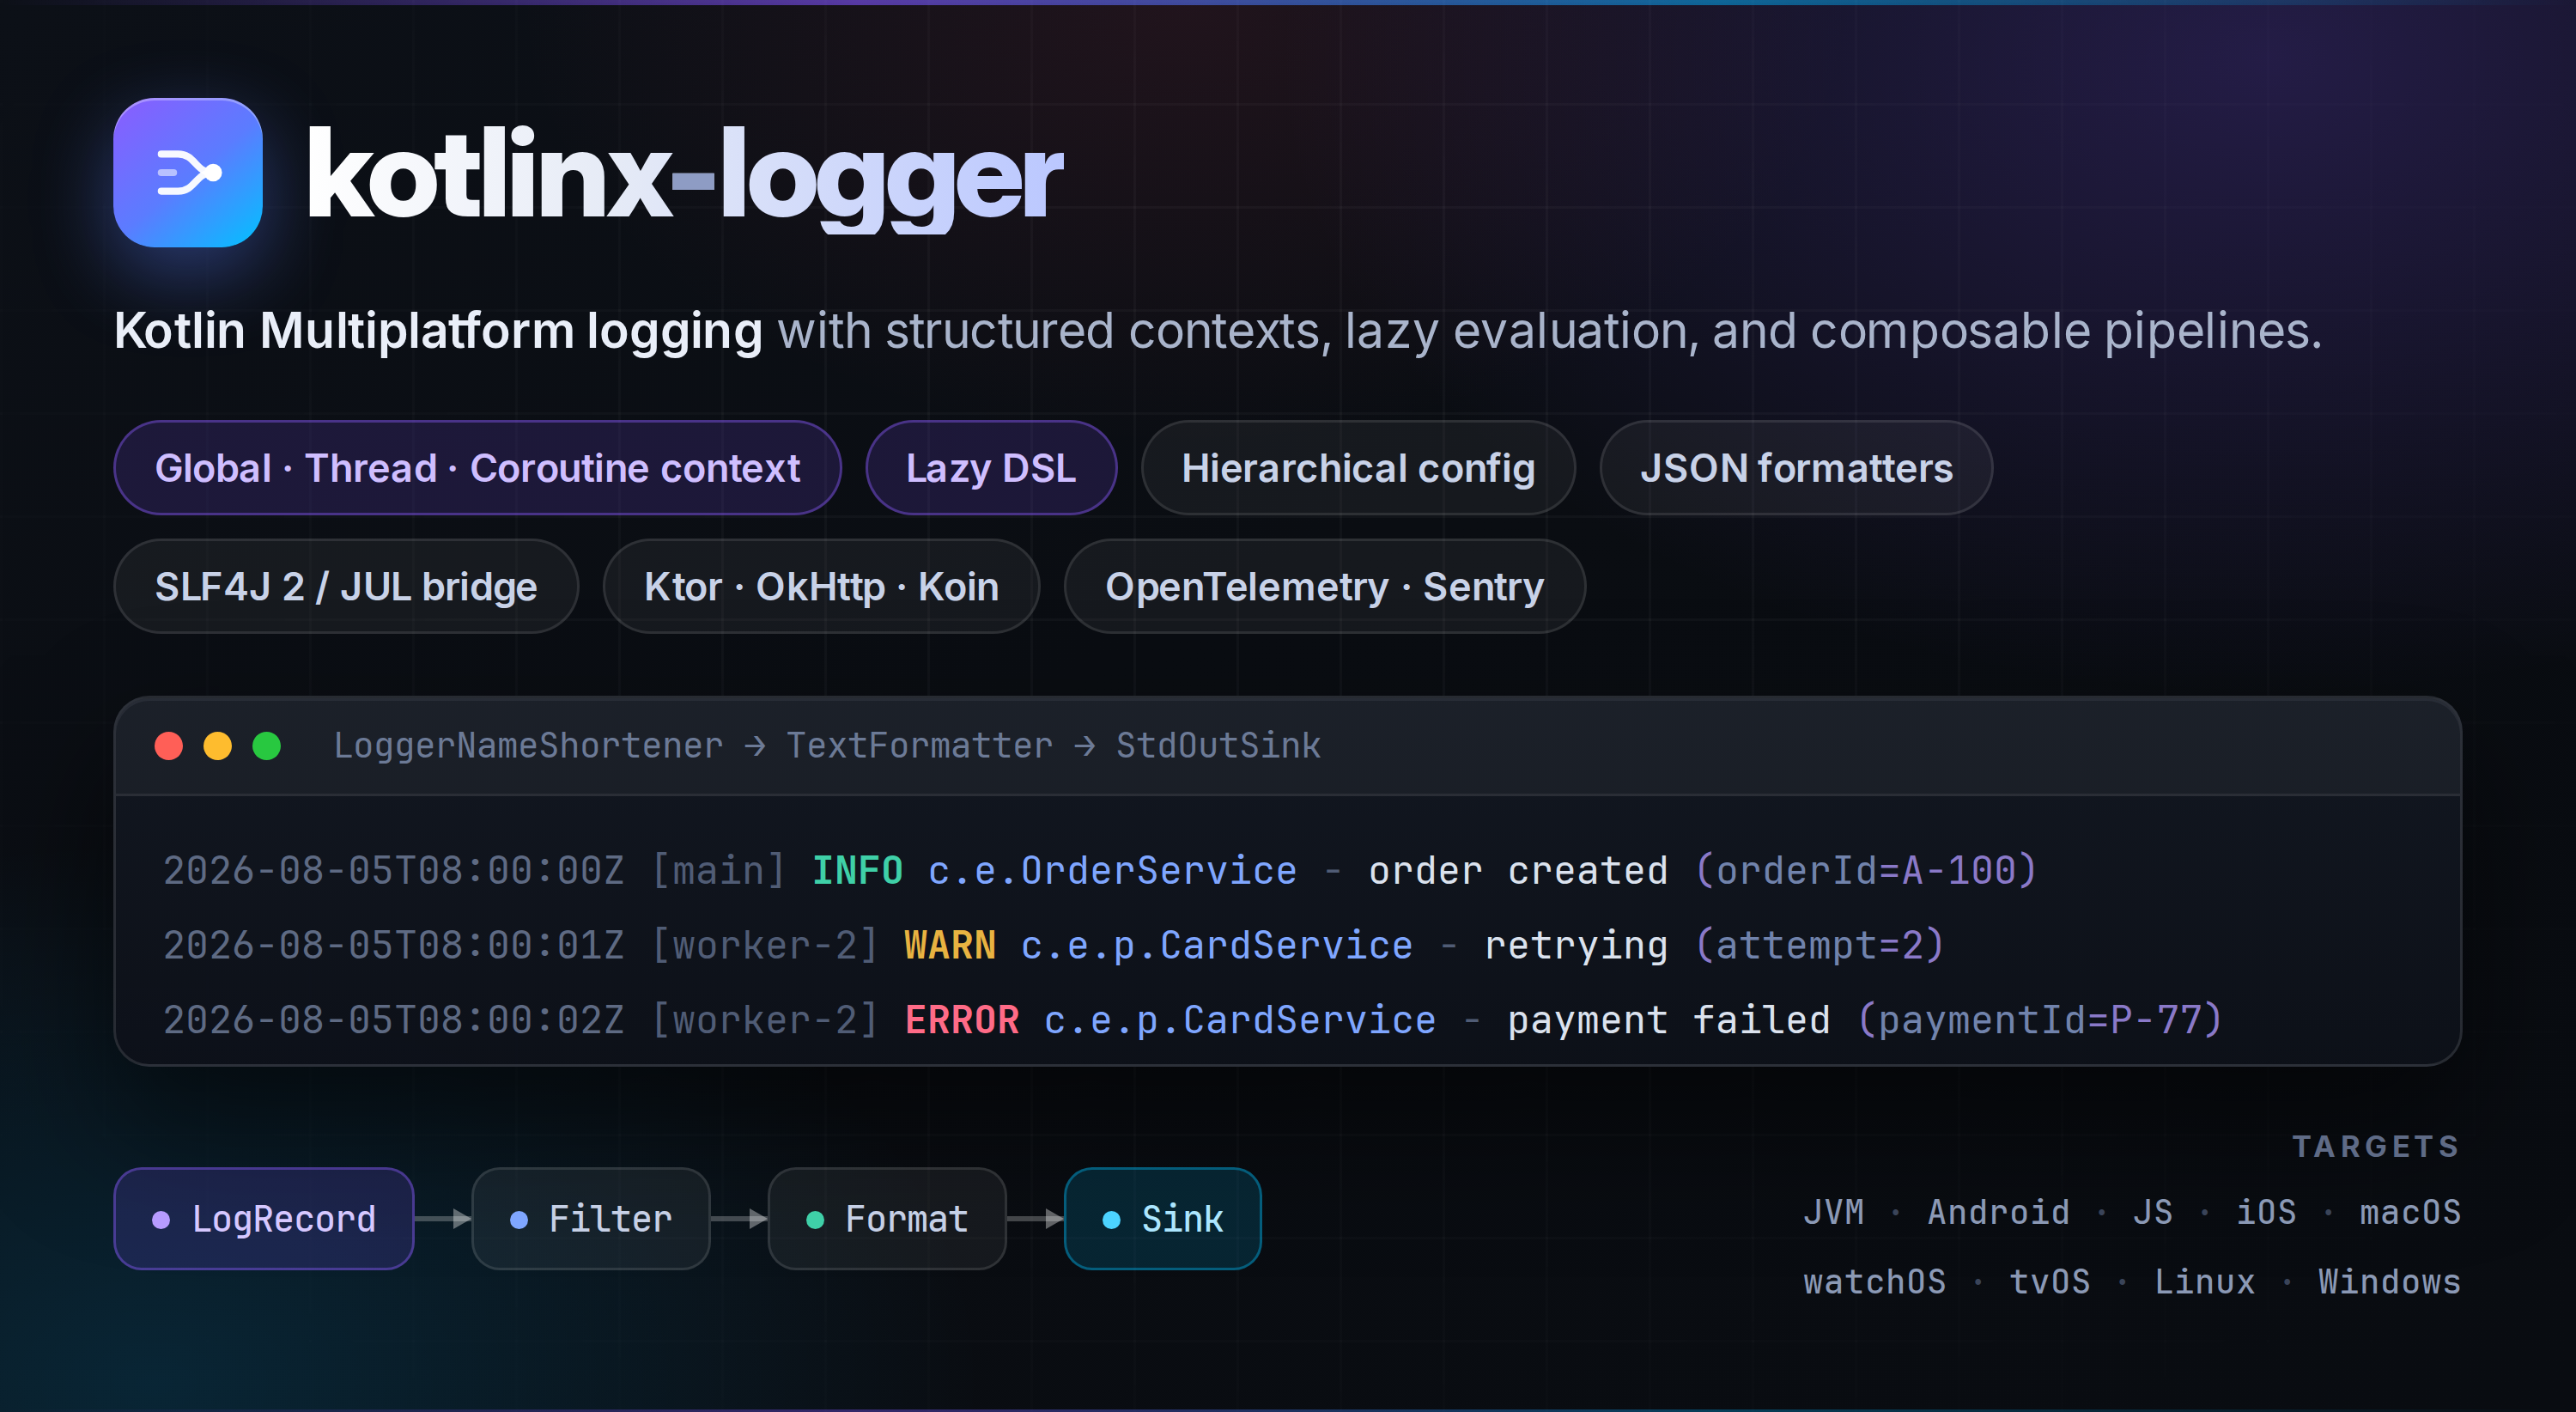Image resolution: width=2576 pixels, height=1412 pixels.
Task: Click the Sink pipeline node
Action: (1163, 1218)
